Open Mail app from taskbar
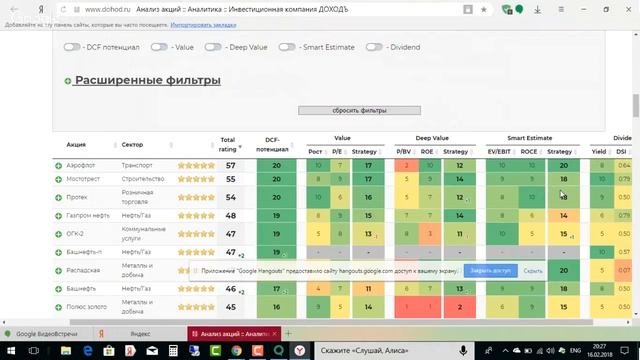This screenshot has height=360, width=640. tap(152, 351)
